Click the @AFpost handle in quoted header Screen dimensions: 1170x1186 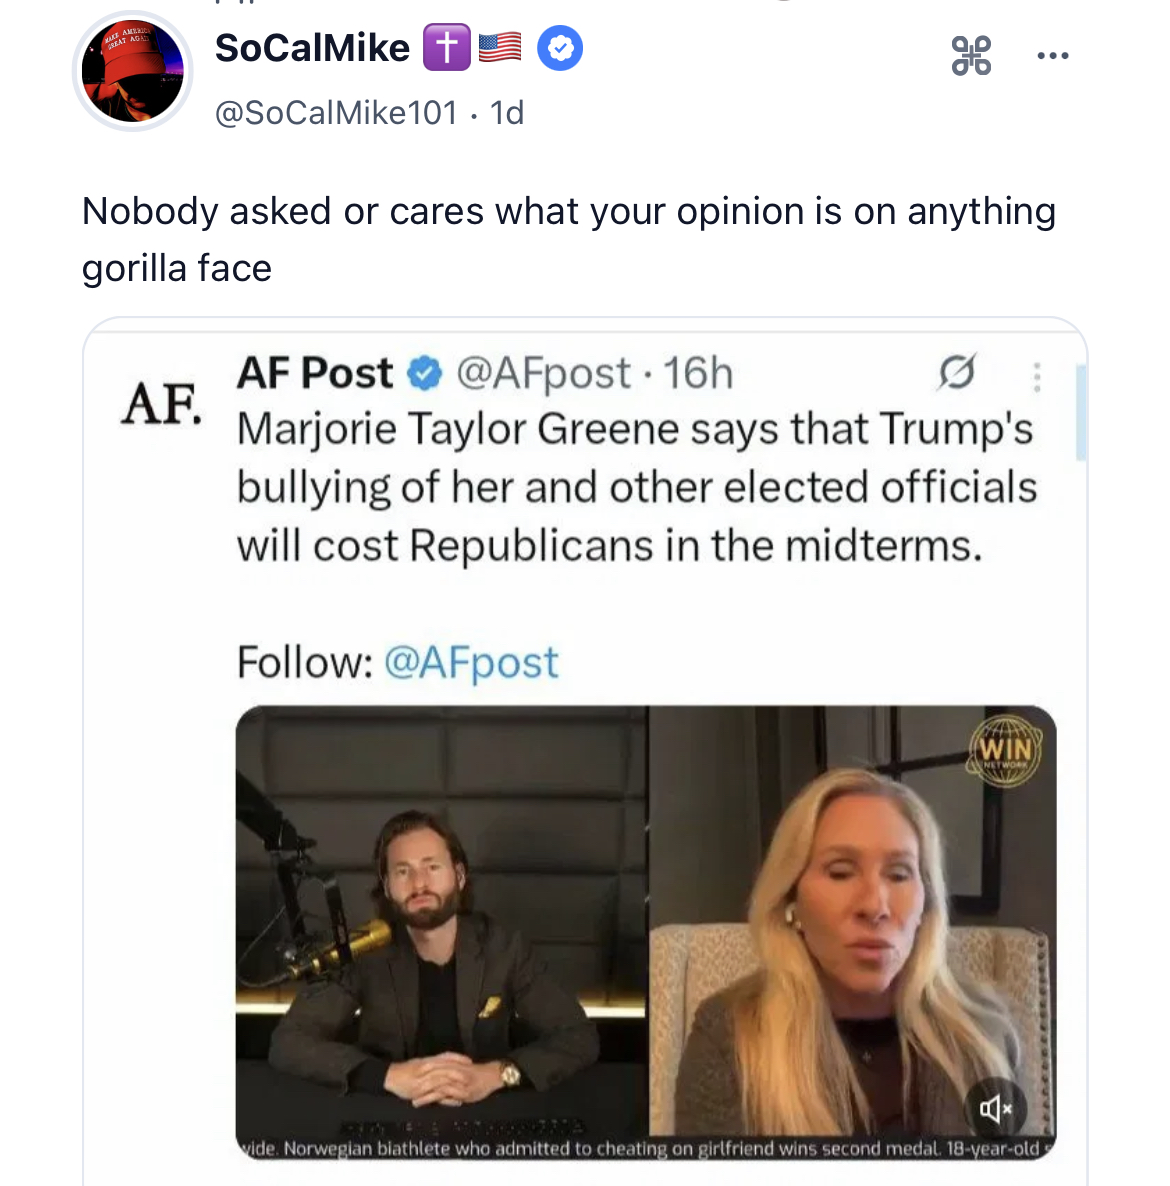(543, 373)
